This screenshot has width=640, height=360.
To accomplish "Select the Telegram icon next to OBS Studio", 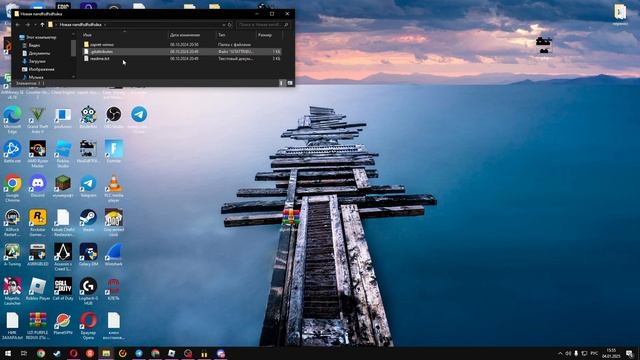I will [x=139, y=115].
